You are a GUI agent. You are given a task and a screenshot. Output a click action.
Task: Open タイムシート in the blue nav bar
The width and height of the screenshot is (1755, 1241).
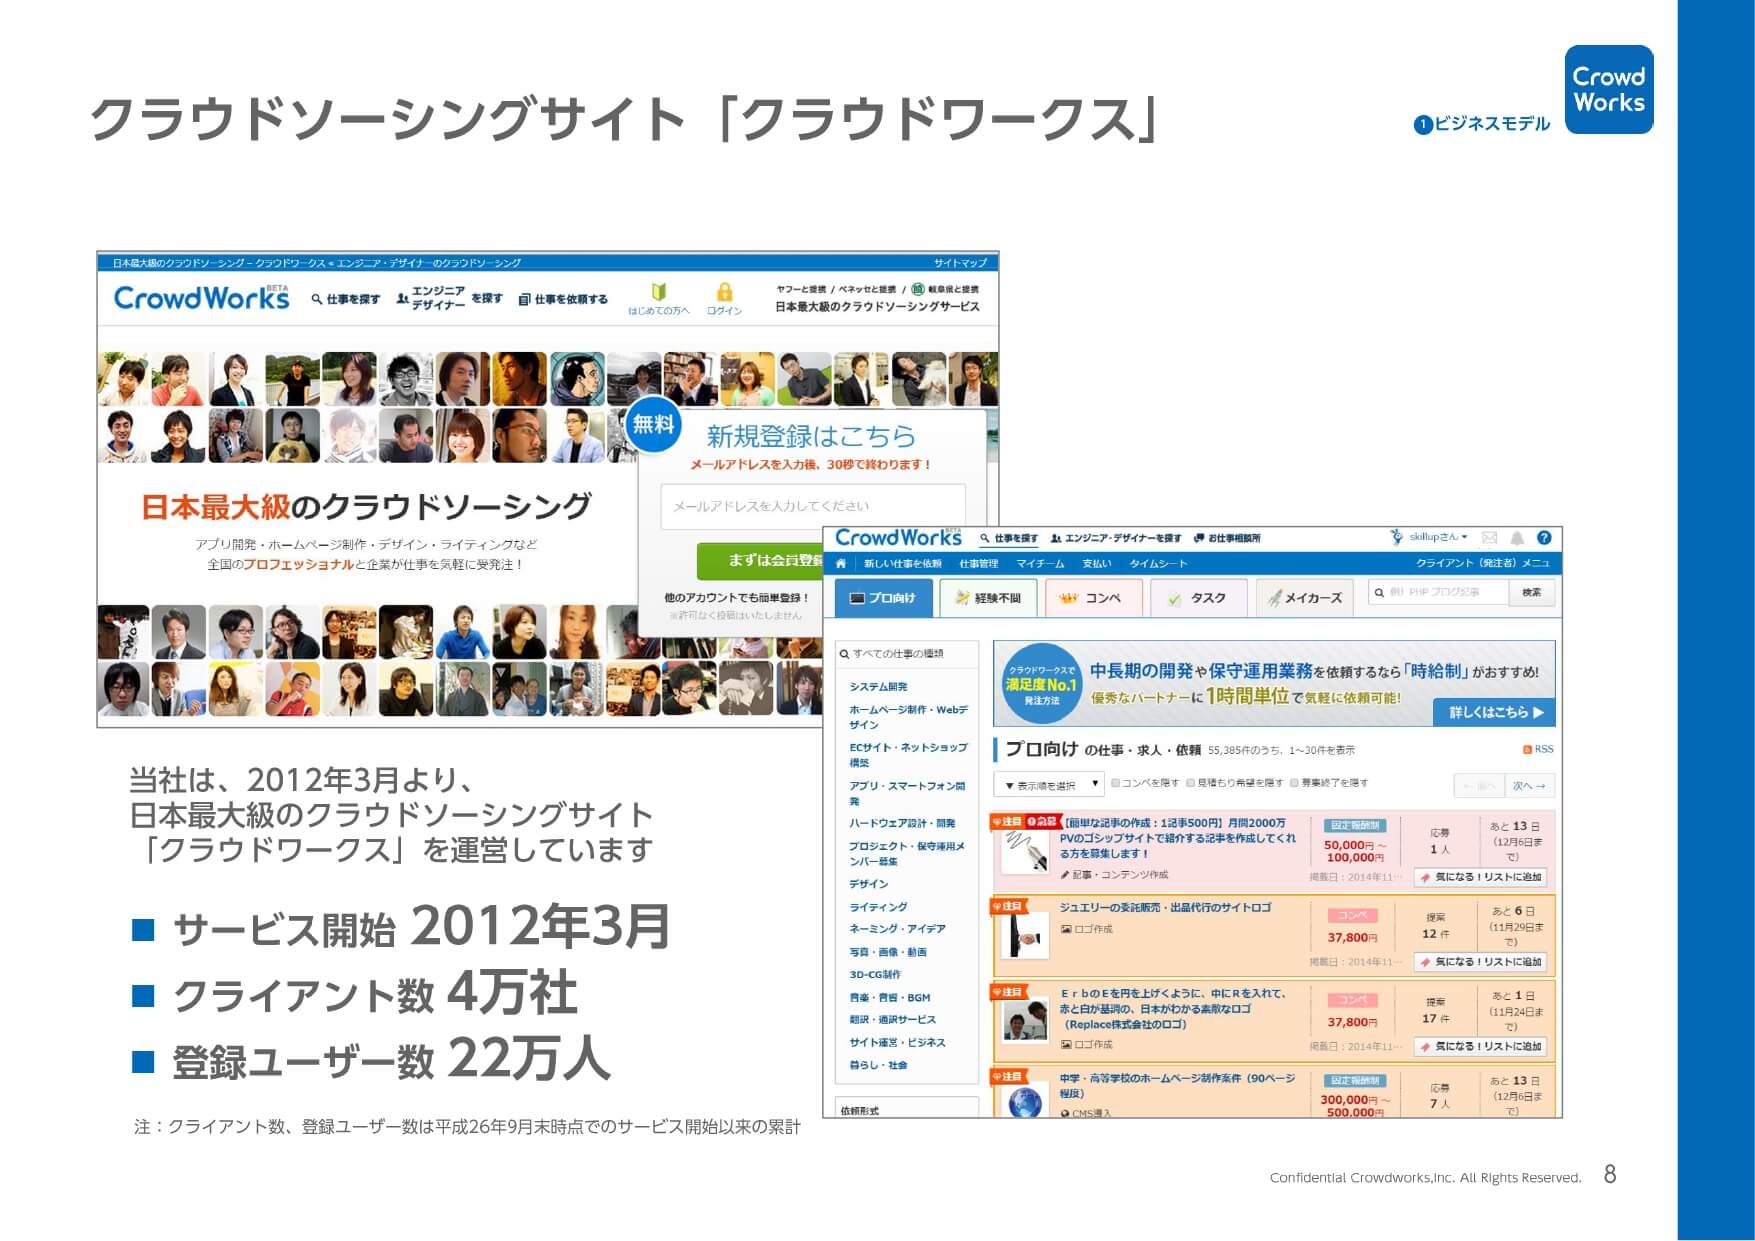pyautogui.click(x=1158, y=564)
